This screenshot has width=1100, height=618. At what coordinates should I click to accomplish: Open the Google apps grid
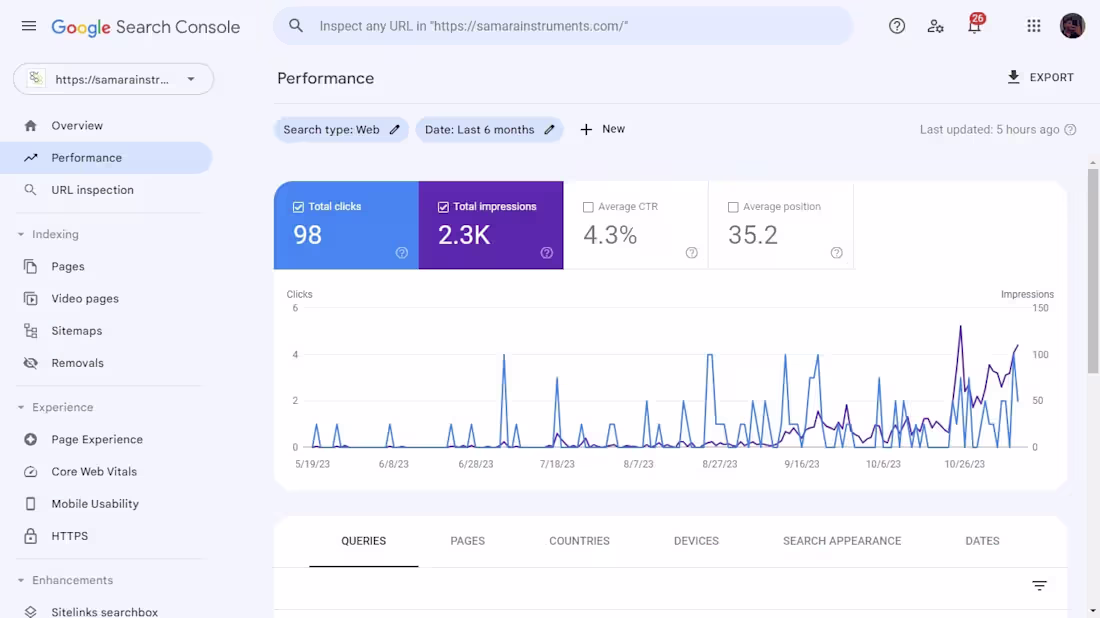[1033, 27]
